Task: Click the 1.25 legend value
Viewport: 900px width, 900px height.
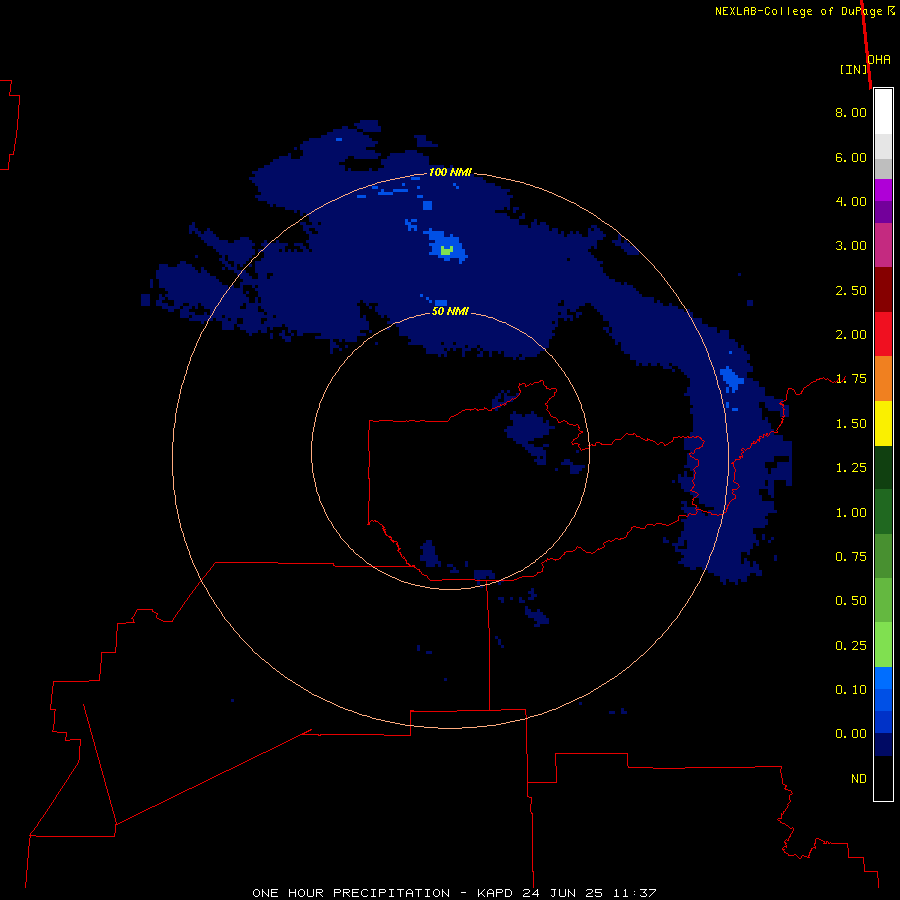Action: [x=851, y=468]
